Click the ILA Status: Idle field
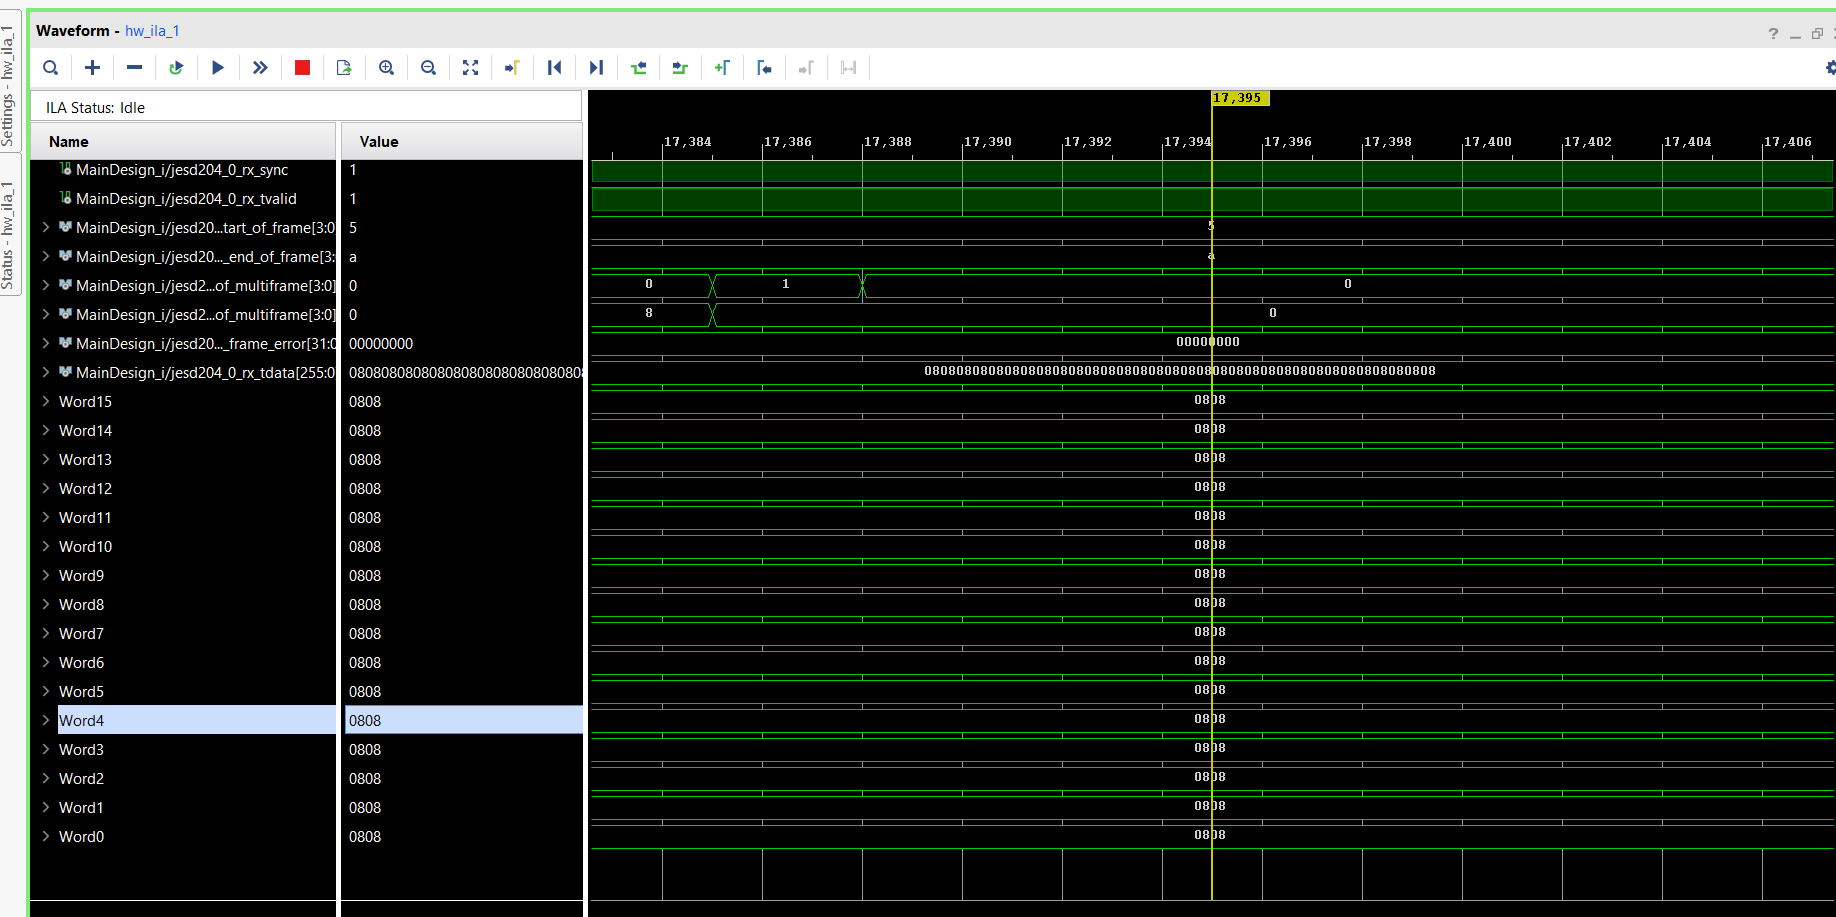Viewport: 1836px width, 917px height. pos(306,107)
